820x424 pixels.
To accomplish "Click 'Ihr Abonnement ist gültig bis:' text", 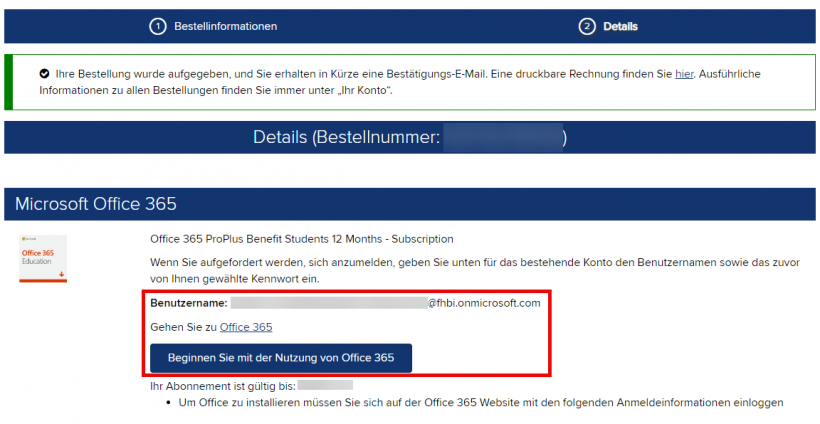I will [223, 386].
